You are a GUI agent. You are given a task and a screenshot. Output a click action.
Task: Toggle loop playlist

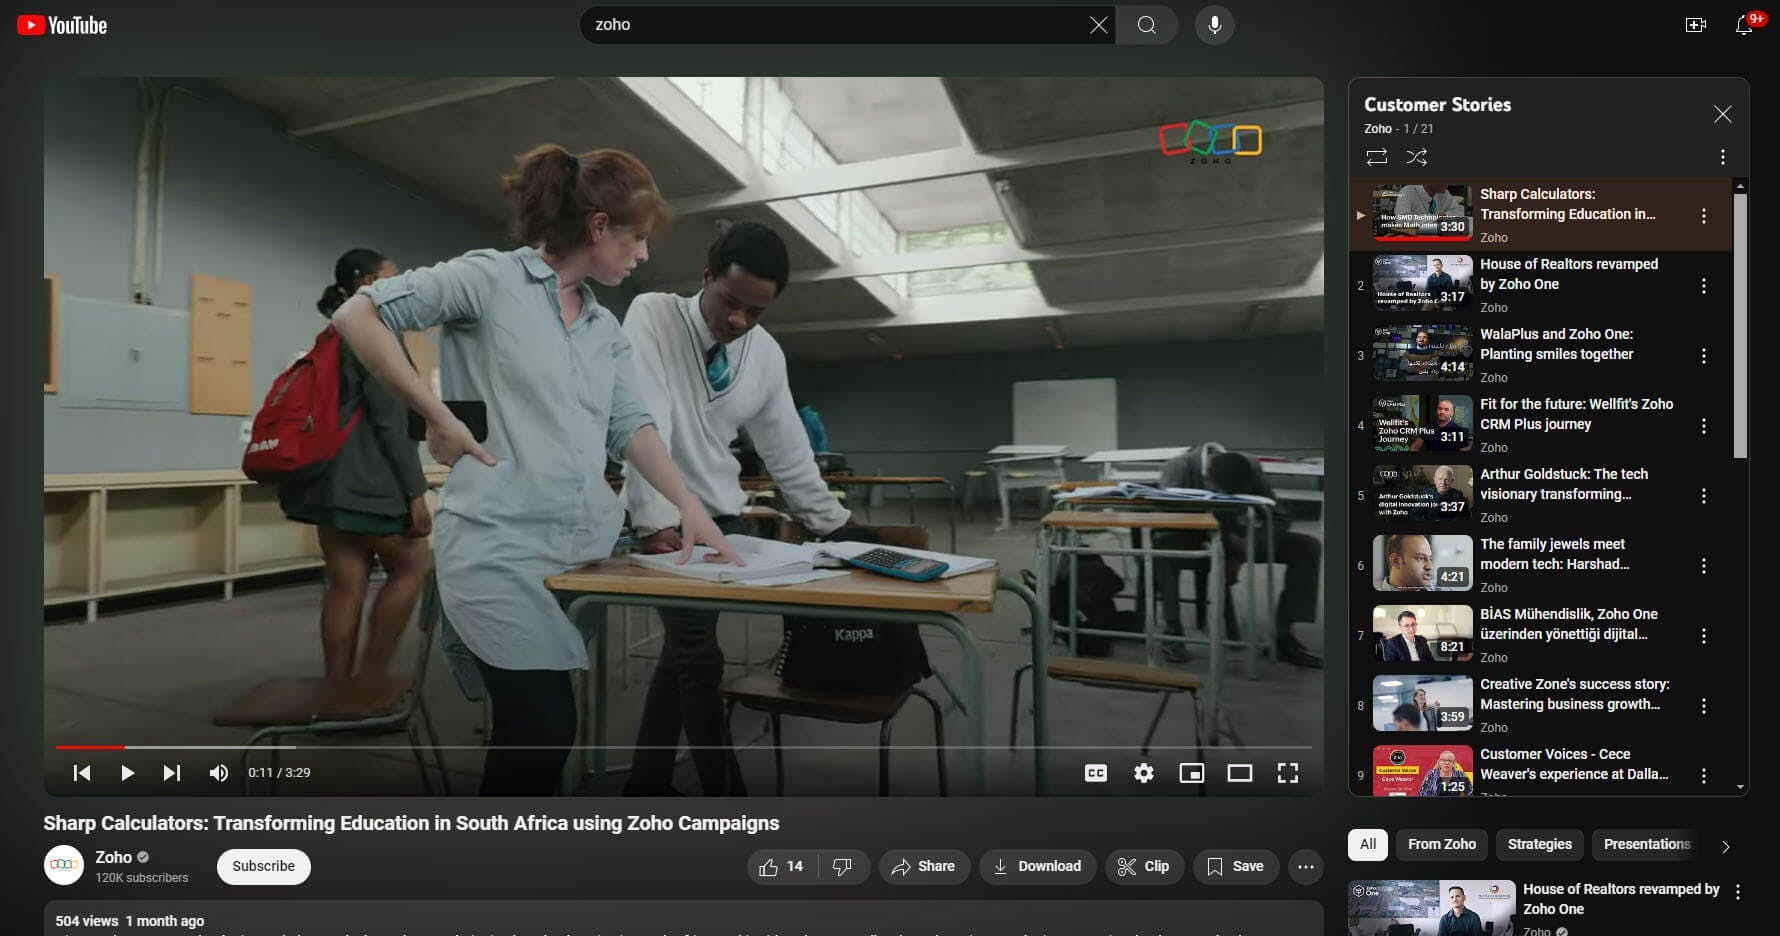(x=1377, y=157)
